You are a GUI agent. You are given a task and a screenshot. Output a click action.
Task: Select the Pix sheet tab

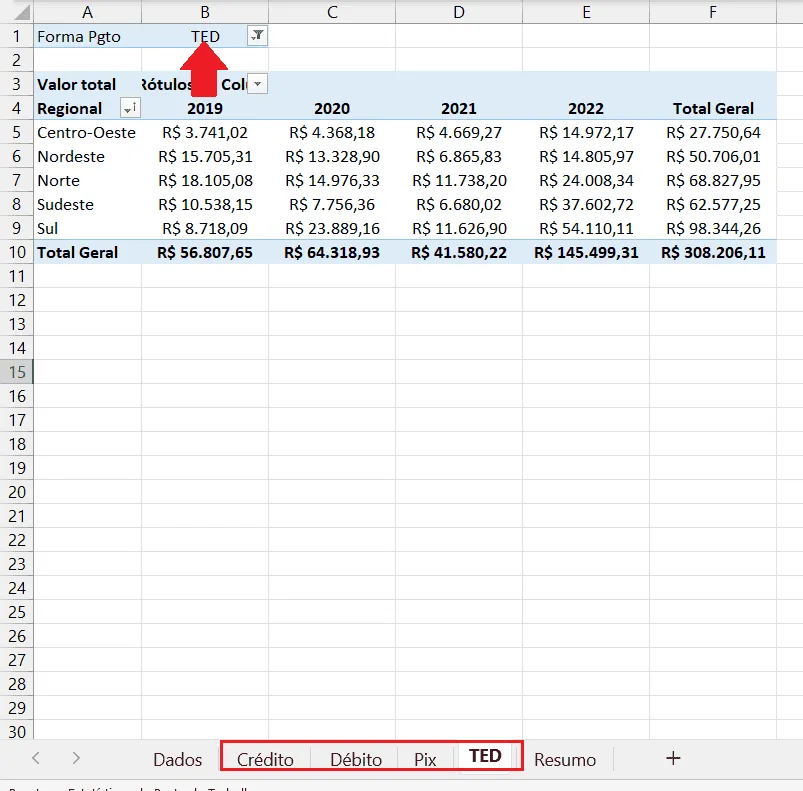pos(425,759)
